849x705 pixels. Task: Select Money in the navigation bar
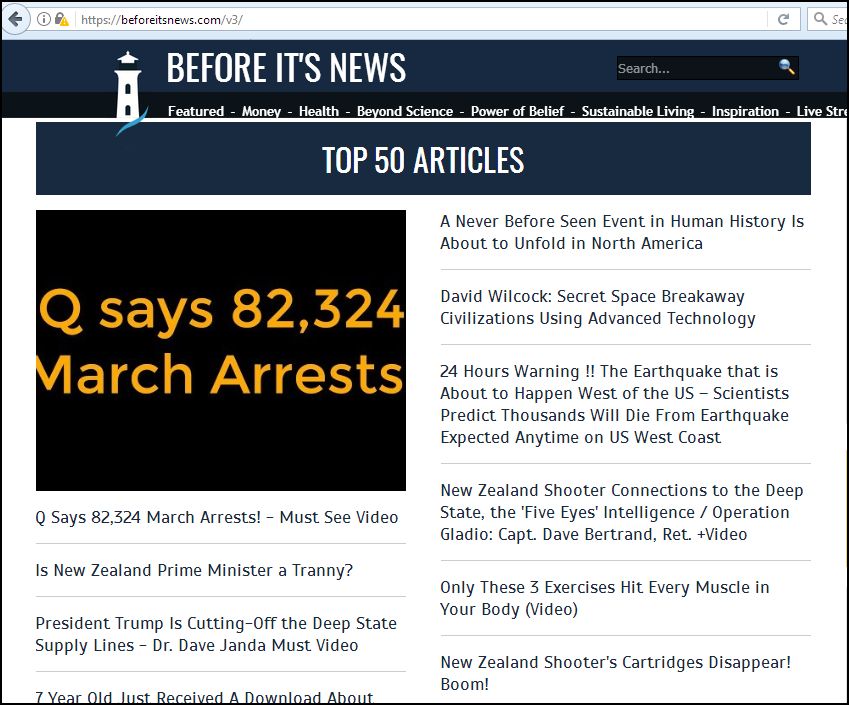261,111
